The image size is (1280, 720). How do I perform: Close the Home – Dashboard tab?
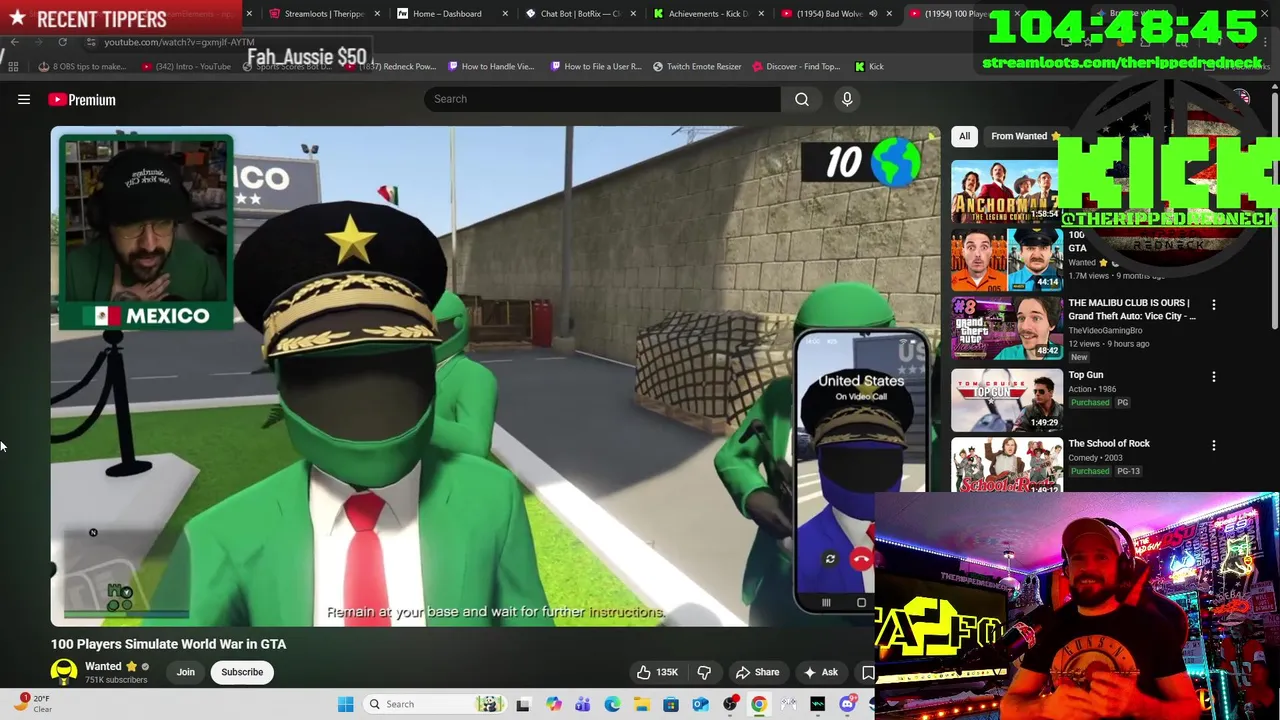505,14
